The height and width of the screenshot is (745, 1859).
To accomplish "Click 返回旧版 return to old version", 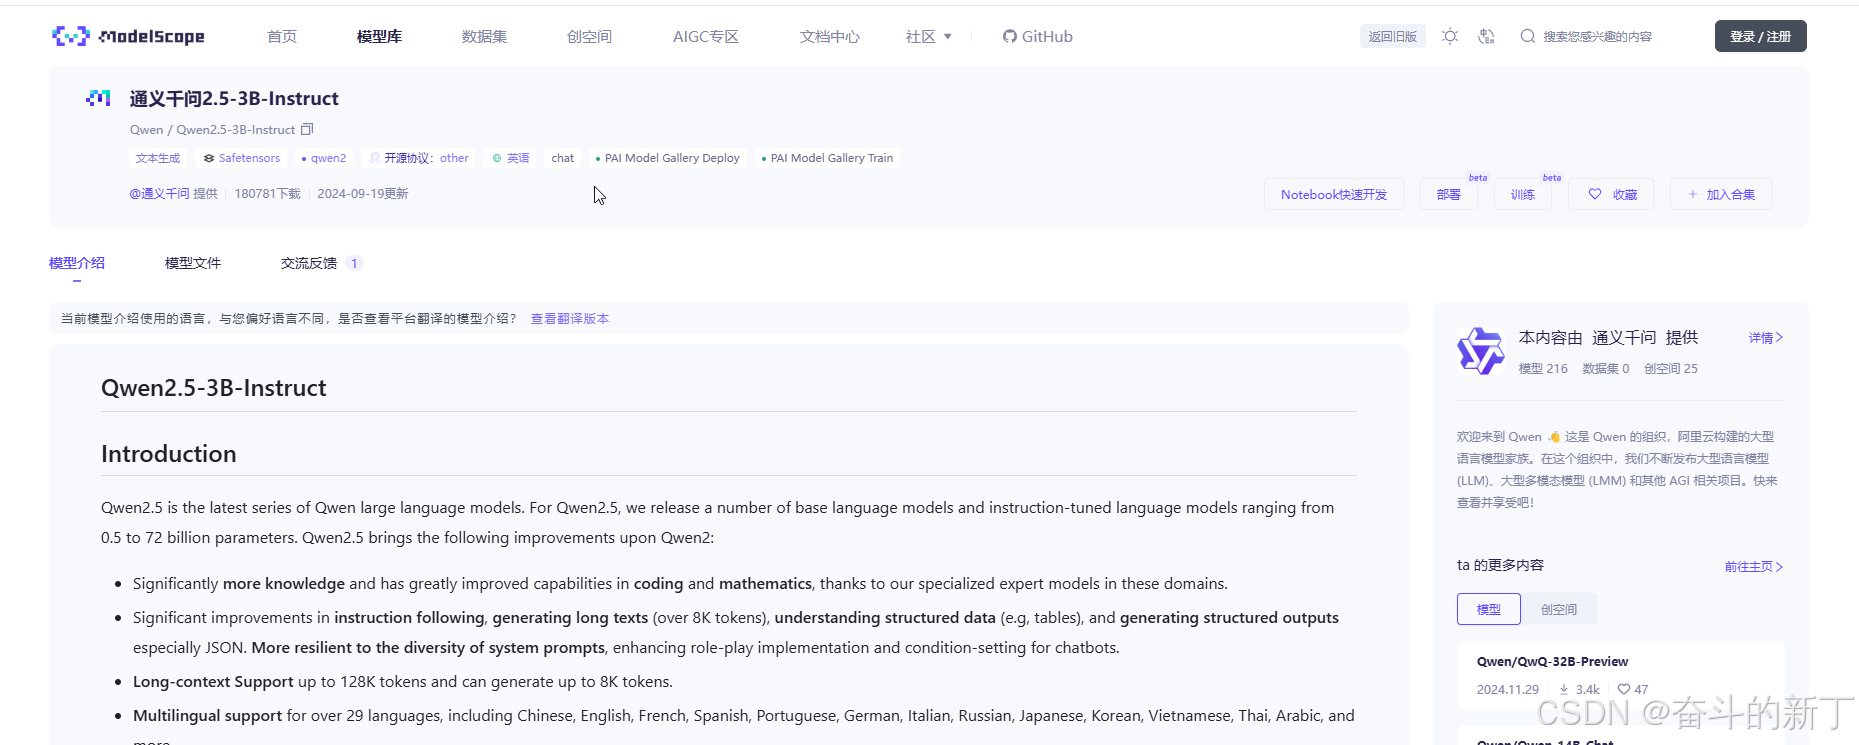I will (1392, 36).
